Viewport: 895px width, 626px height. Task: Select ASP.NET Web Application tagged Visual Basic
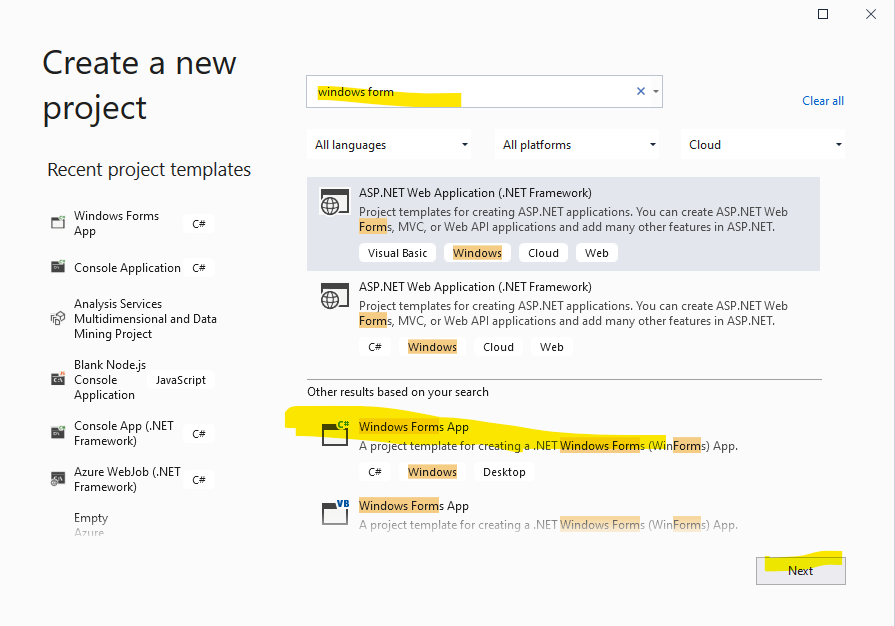(563, 224)
